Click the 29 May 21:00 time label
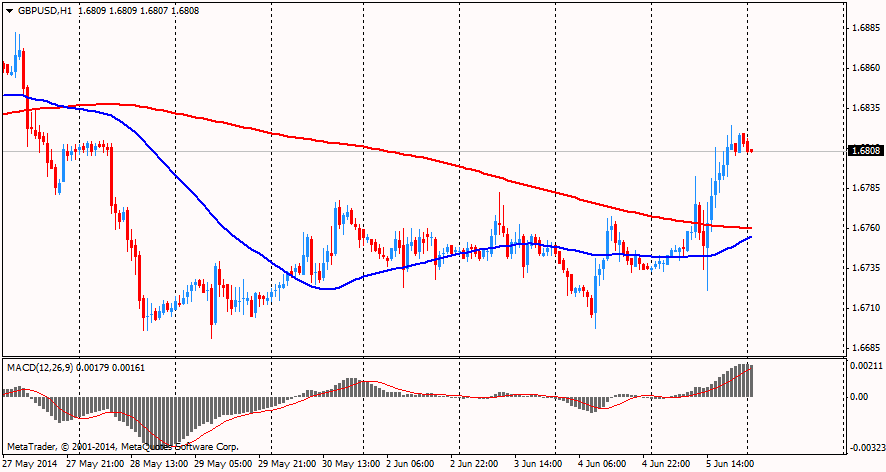Viewport: 886px width, 472px height. 288,464
